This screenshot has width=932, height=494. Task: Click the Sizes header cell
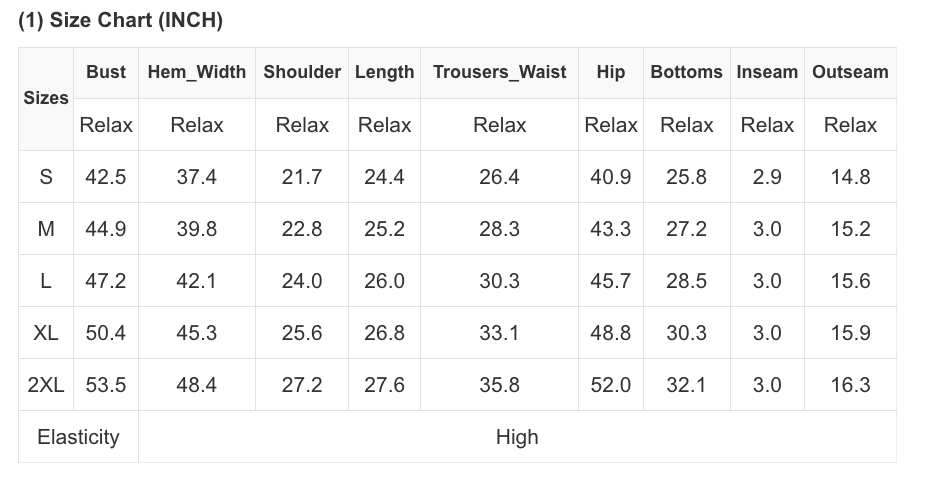click(x=46, y=98)
